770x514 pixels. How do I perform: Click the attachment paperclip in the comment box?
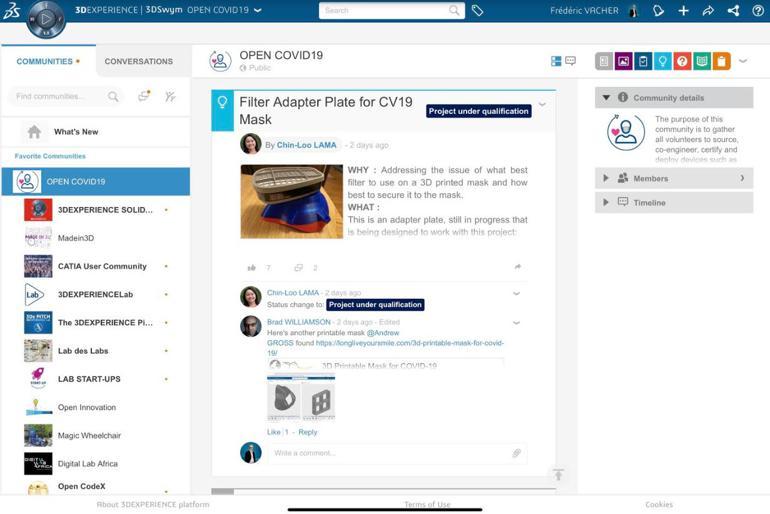pyautogui.click(x=516, y=453)
